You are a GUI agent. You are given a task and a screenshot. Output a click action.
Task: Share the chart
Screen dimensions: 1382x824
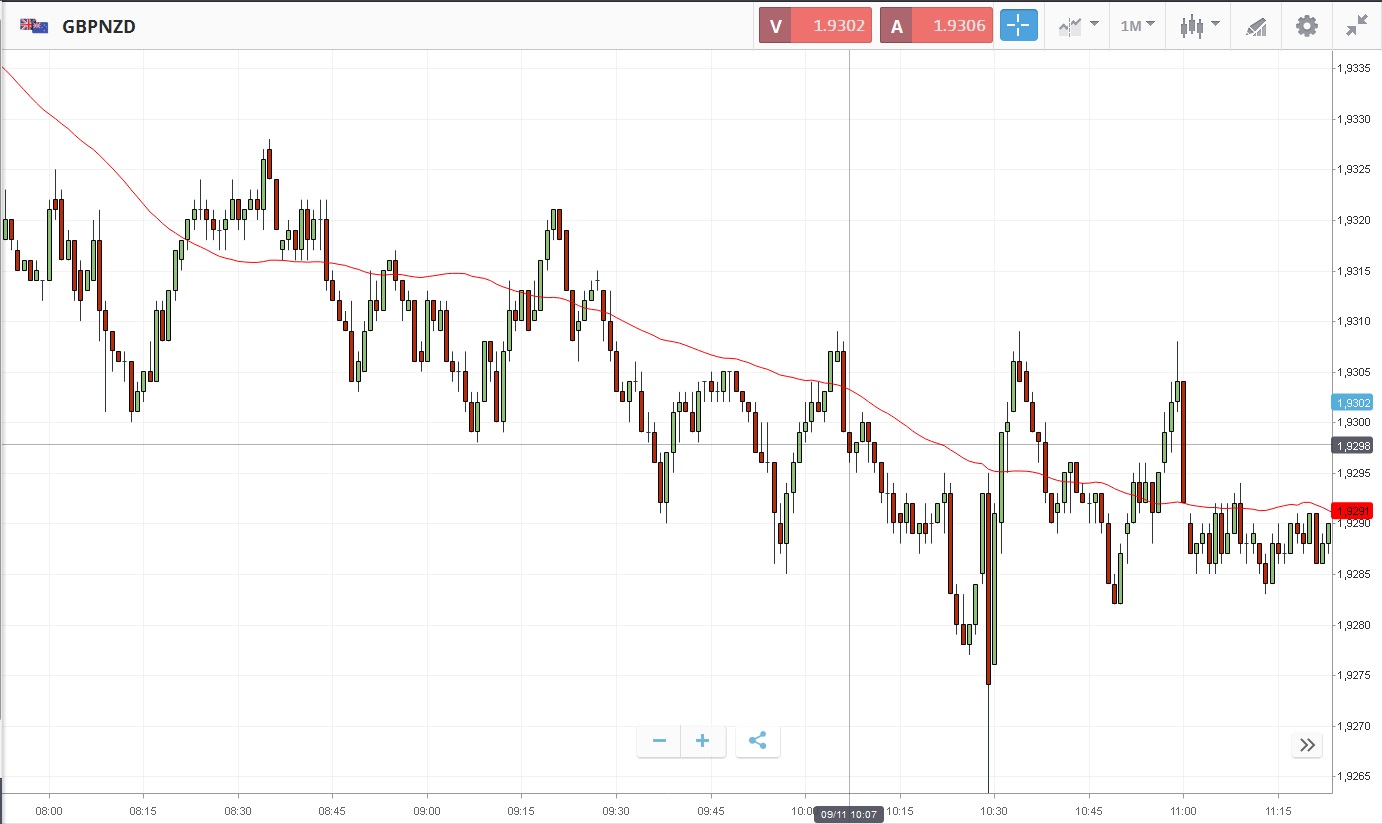(757, 741)
